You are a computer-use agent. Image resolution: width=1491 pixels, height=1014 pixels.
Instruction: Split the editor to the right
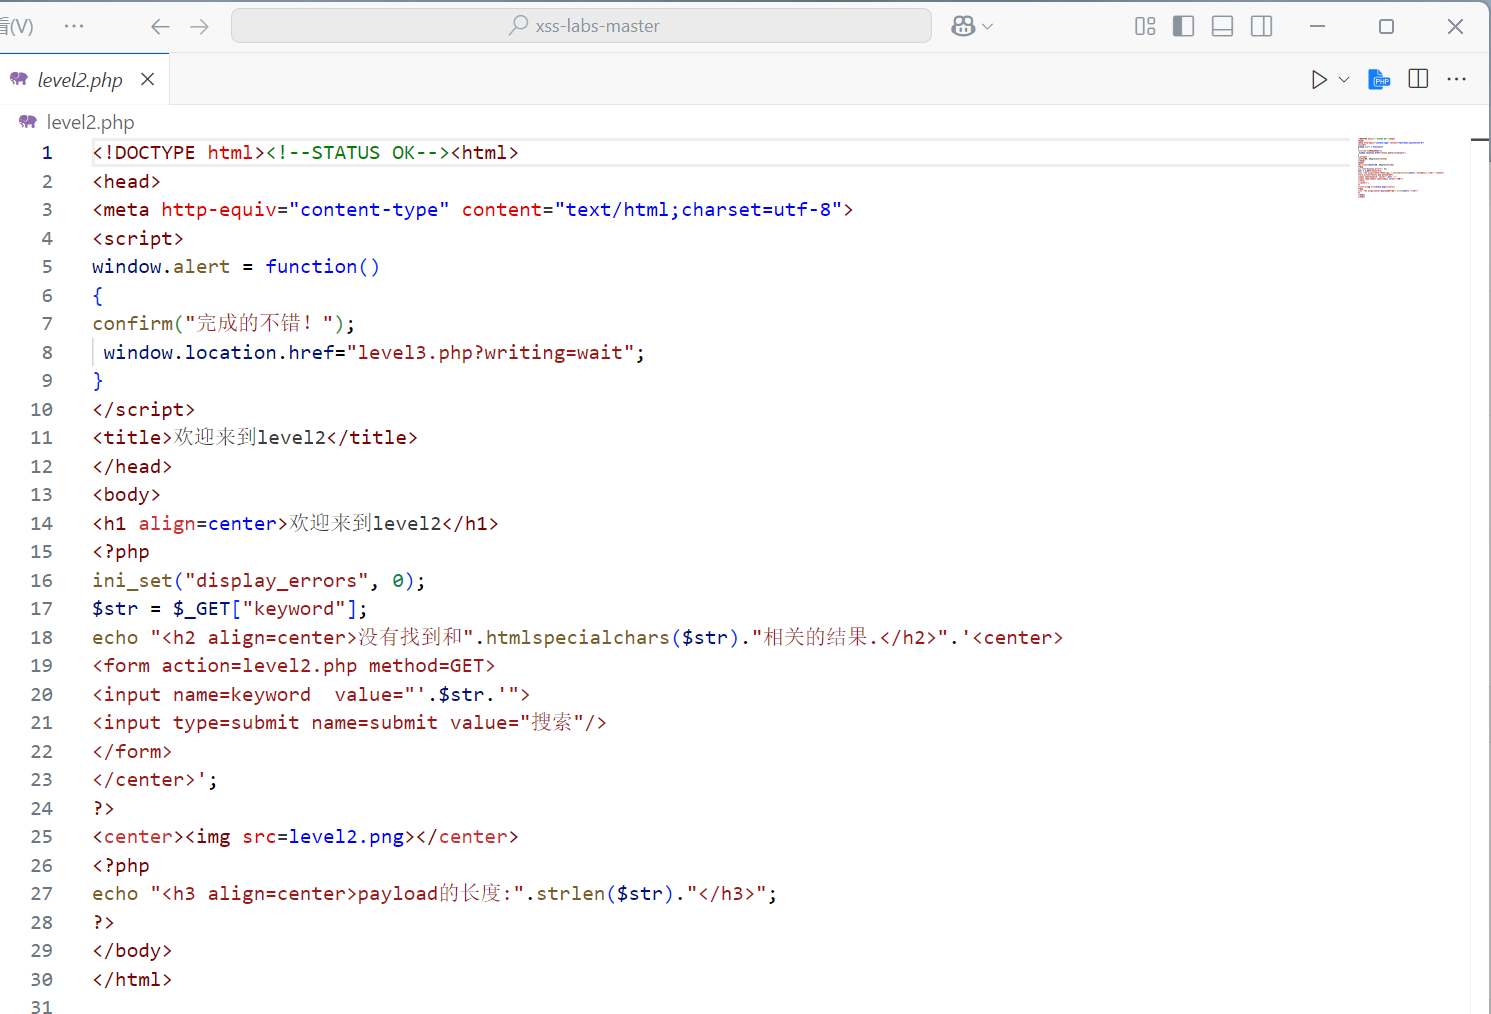coord(1418,79)
